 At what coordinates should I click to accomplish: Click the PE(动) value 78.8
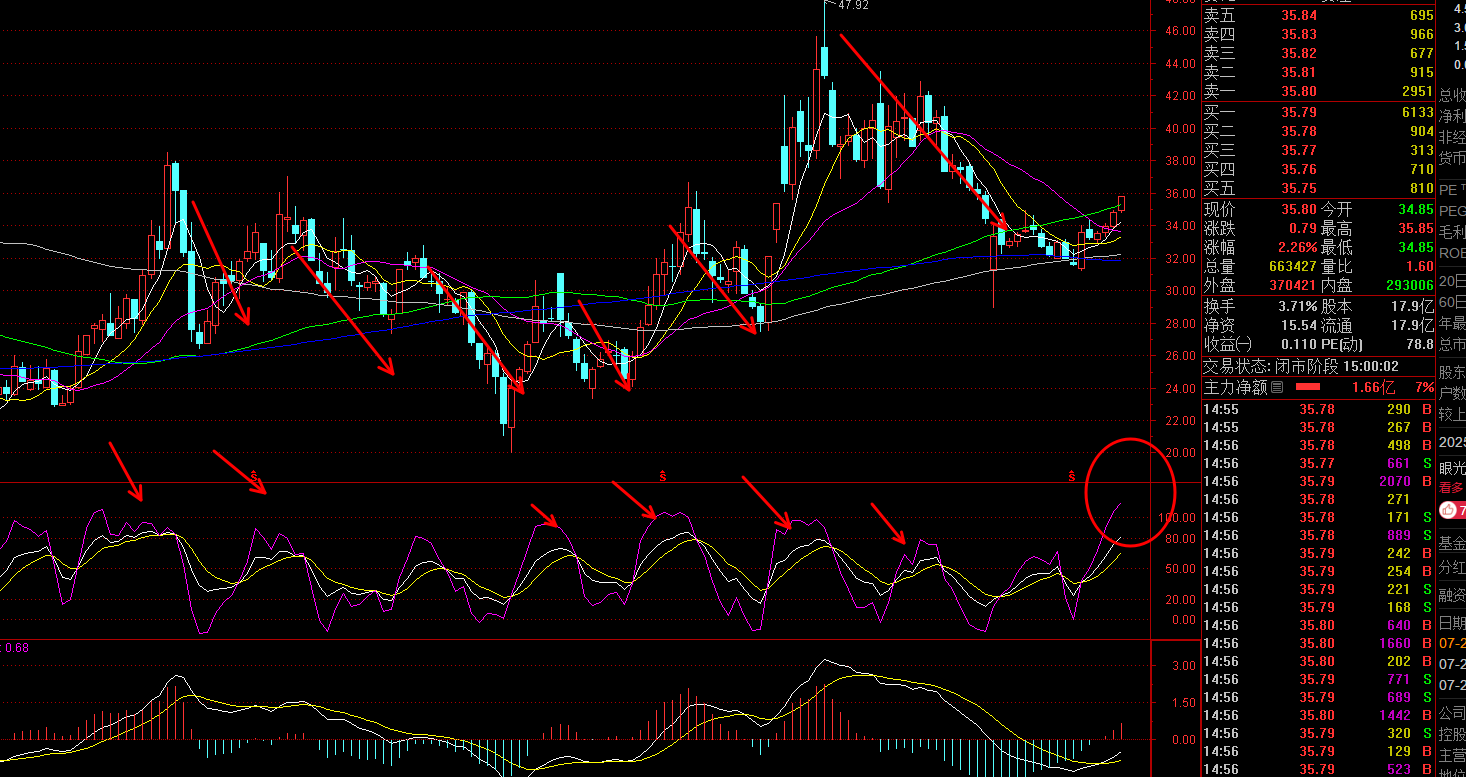pyautogui.click(x=1420, y=344)
